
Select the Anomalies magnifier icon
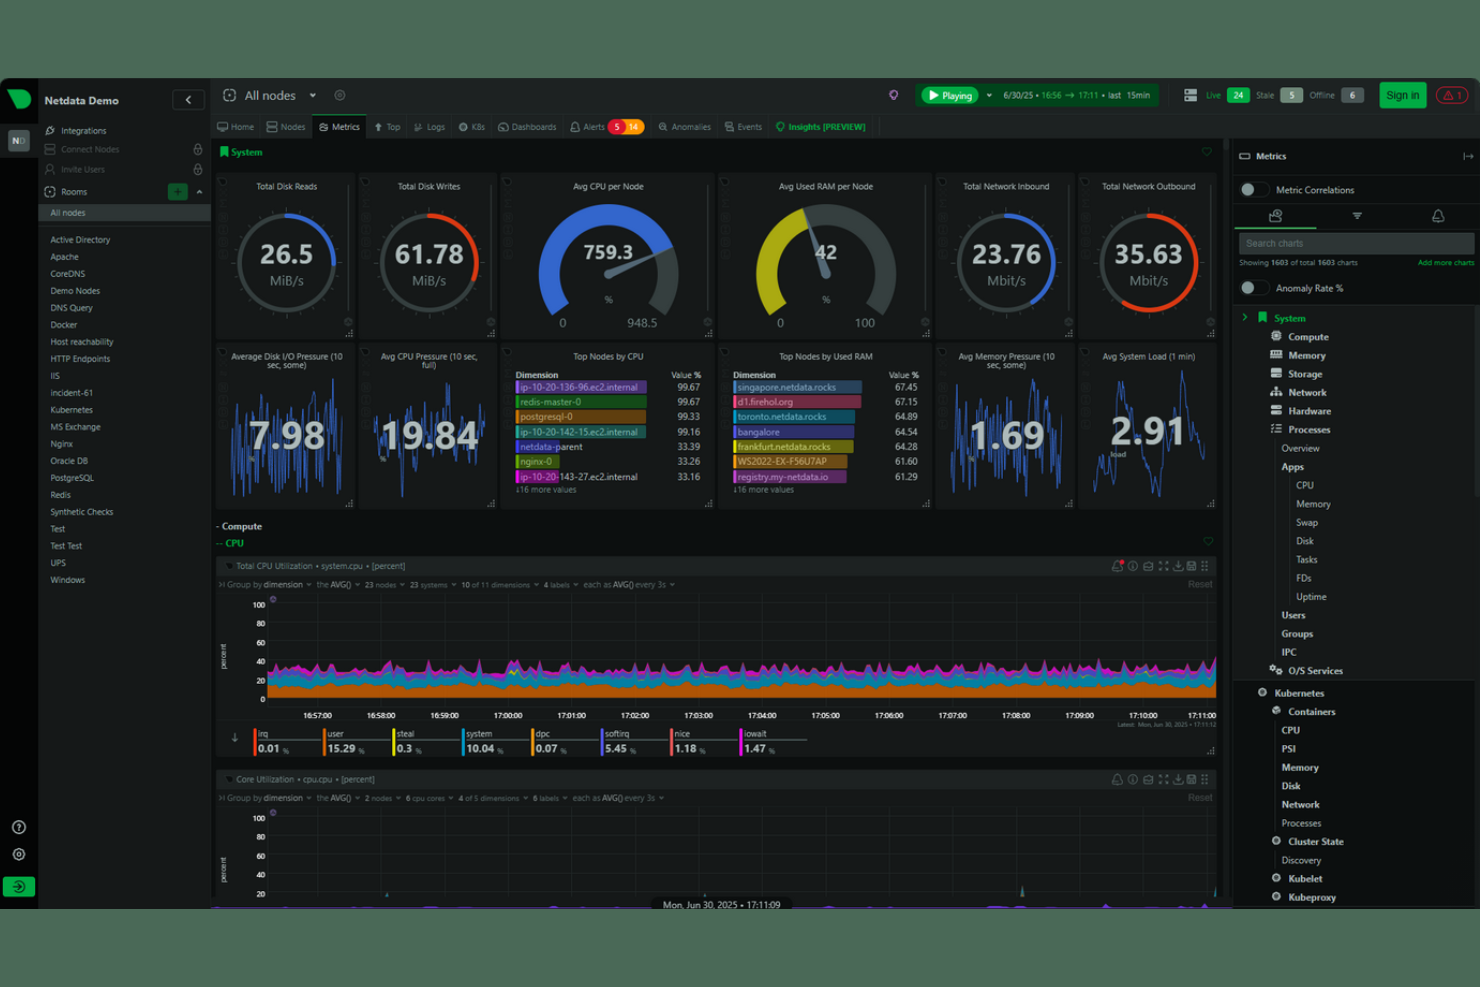[x=663, y=127]
